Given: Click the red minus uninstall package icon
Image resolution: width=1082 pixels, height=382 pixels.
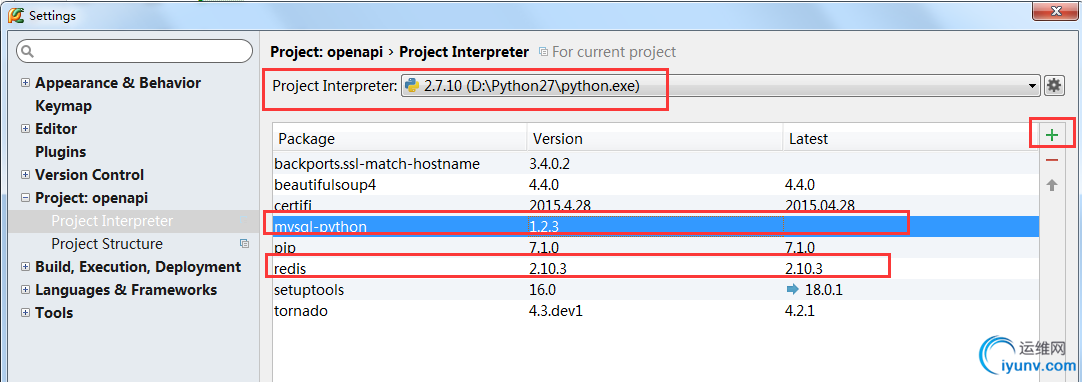Looking at the screenshot, I should (x=1052, y=160).
